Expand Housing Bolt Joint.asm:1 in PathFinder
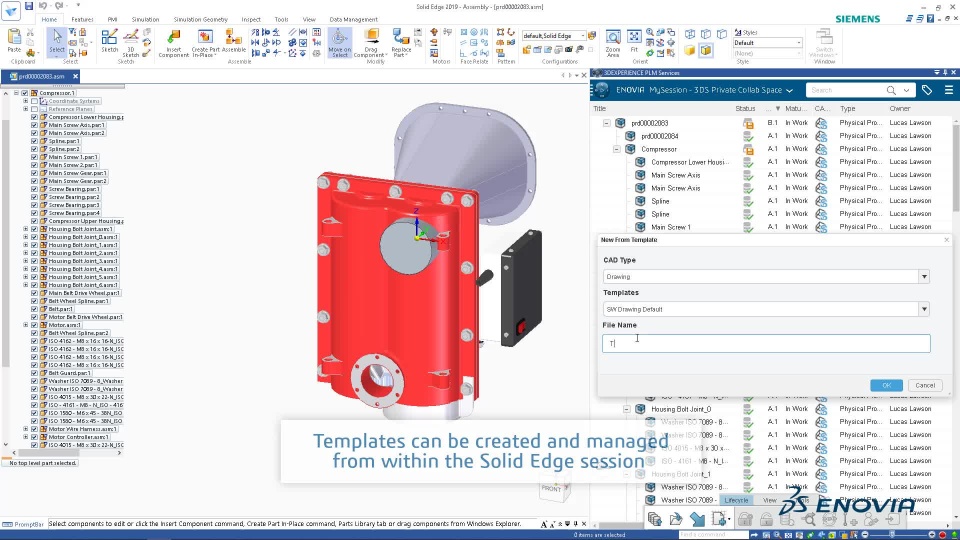Viewport: 960px width, 540px height. [26, 229]
